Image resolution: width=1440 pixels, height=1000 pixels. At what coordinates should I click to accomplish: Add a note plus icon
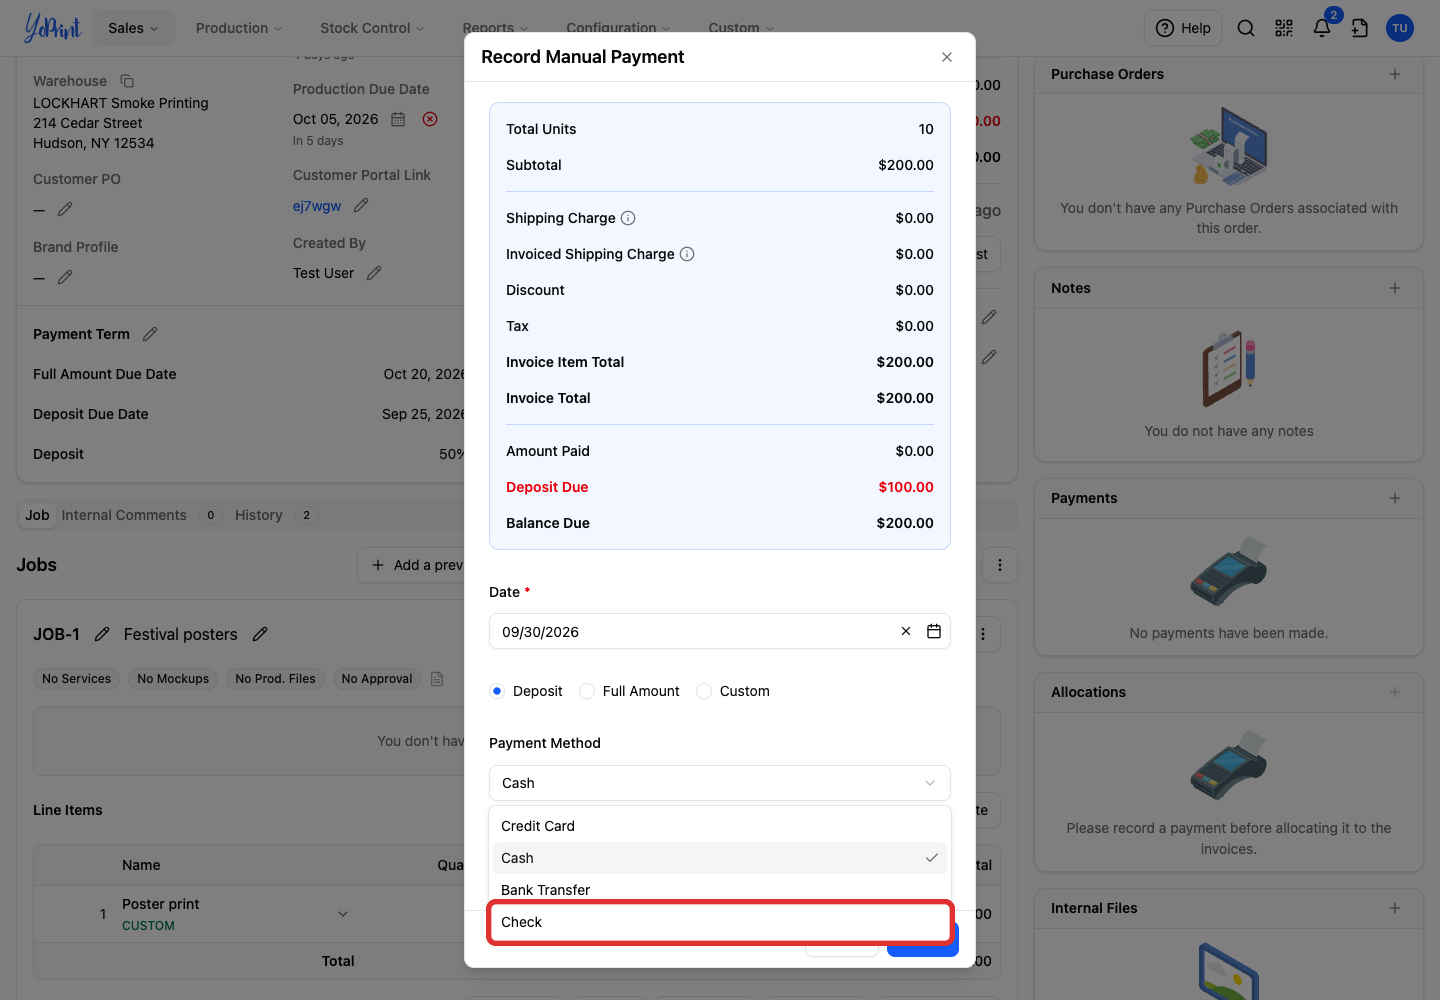pyautogui.click(x=1395, y=288)
